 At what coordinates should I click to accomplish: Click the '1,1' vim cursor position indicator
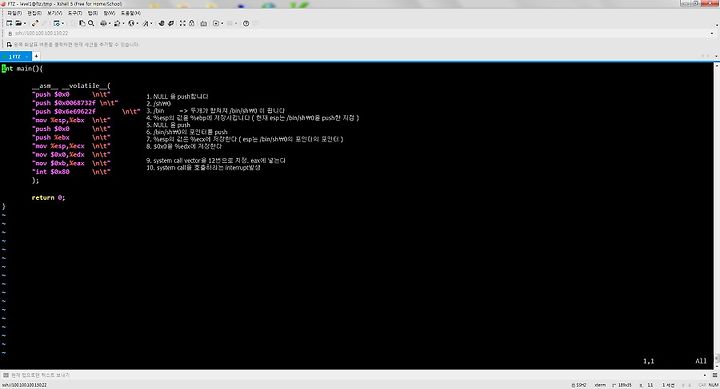click(648, 361)
